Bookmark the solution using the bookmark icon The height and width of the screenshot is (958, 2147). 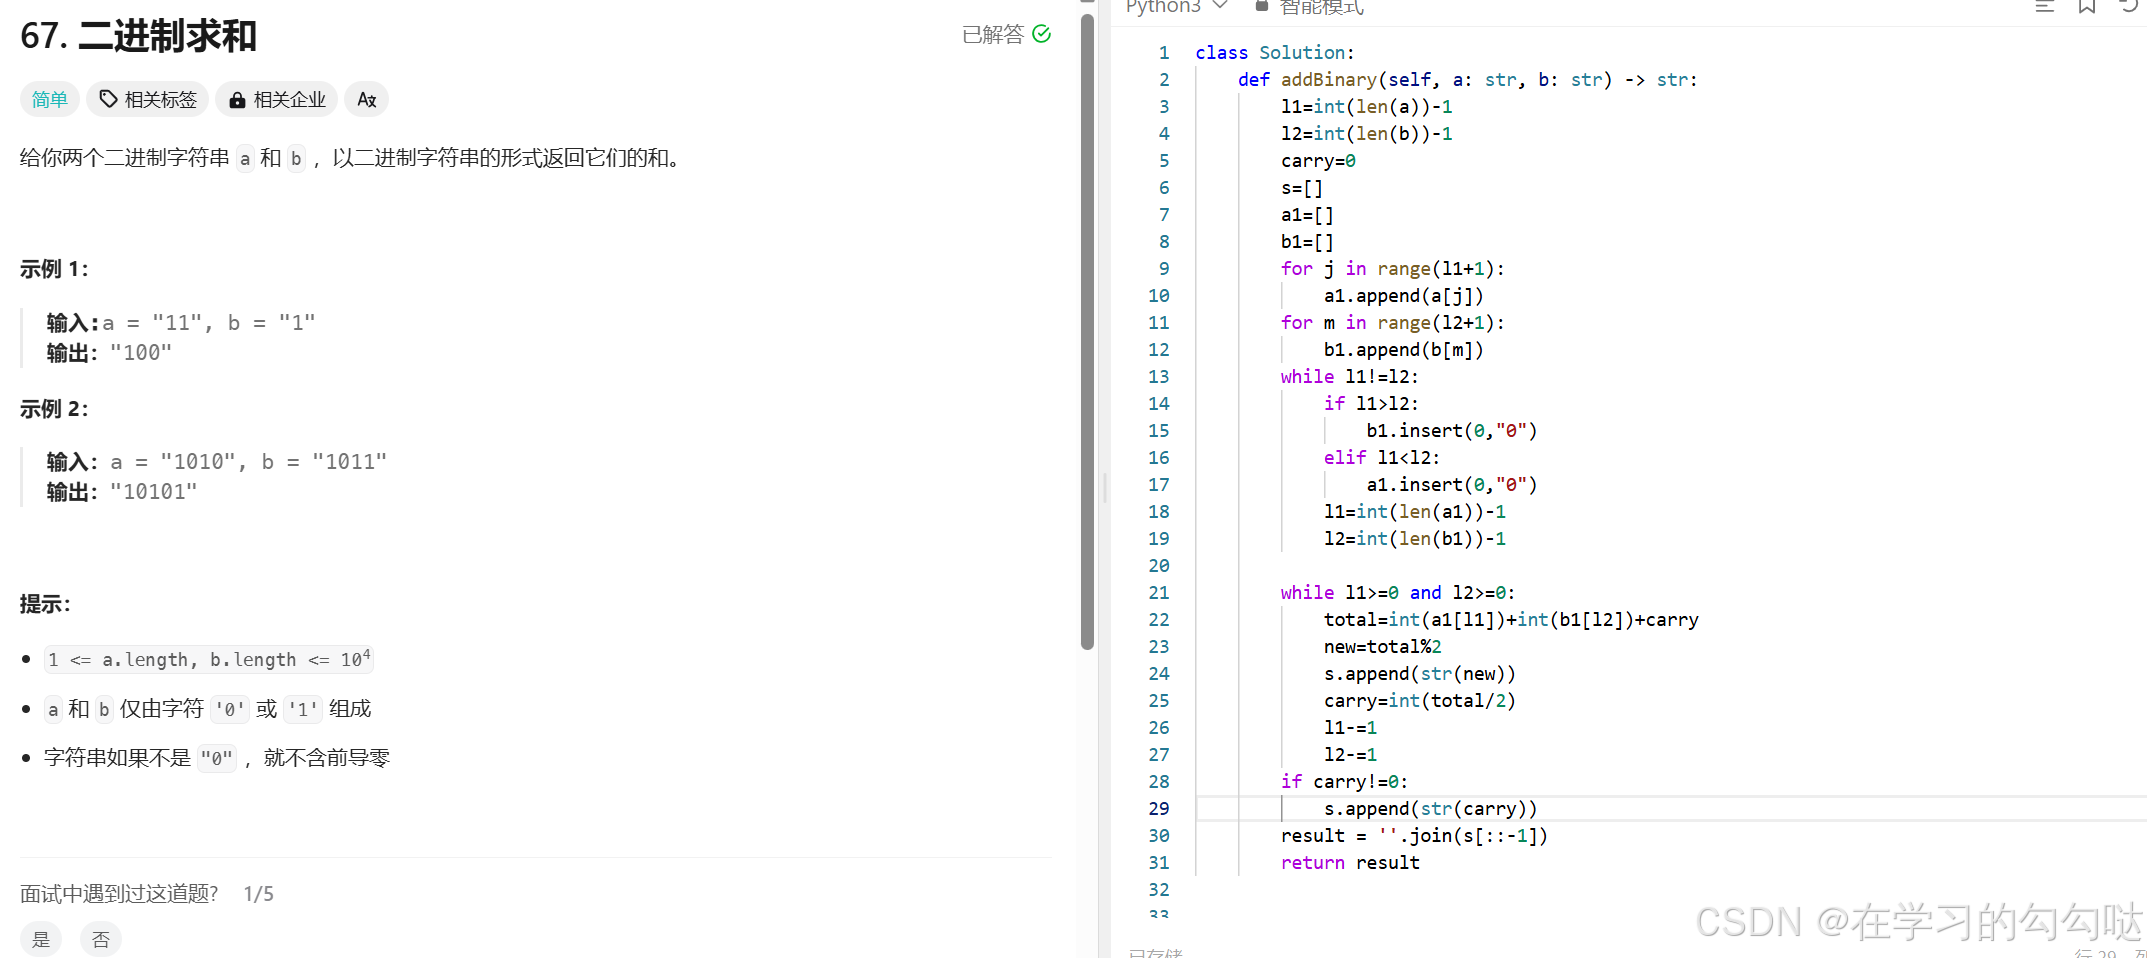tap(2087, 8)
